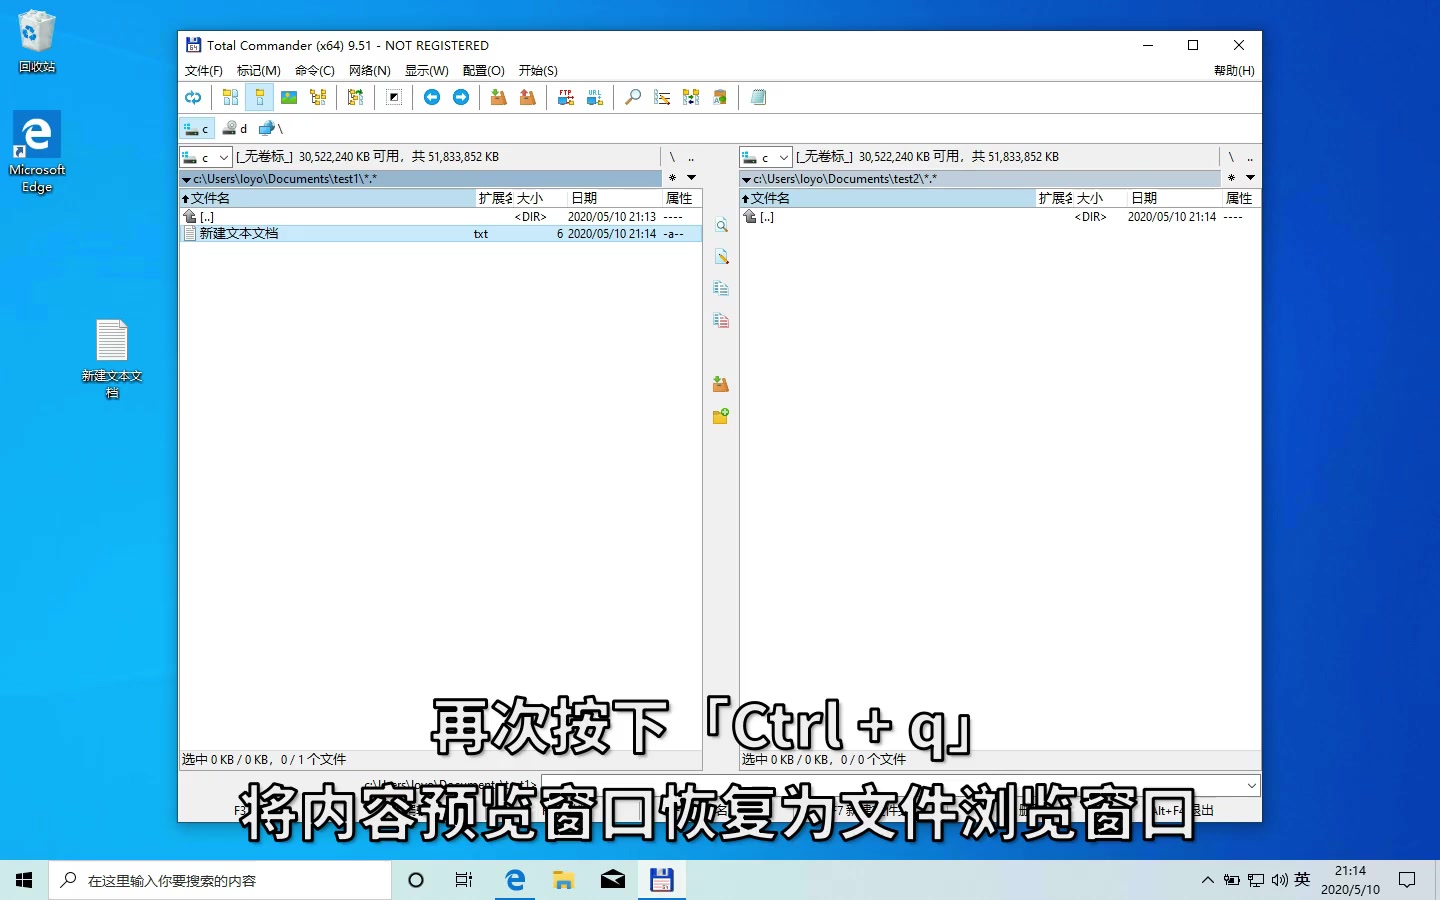The image size is (1440, 900).
Task: Open the Notepad toolbar icon
Action: pos(759,97)
